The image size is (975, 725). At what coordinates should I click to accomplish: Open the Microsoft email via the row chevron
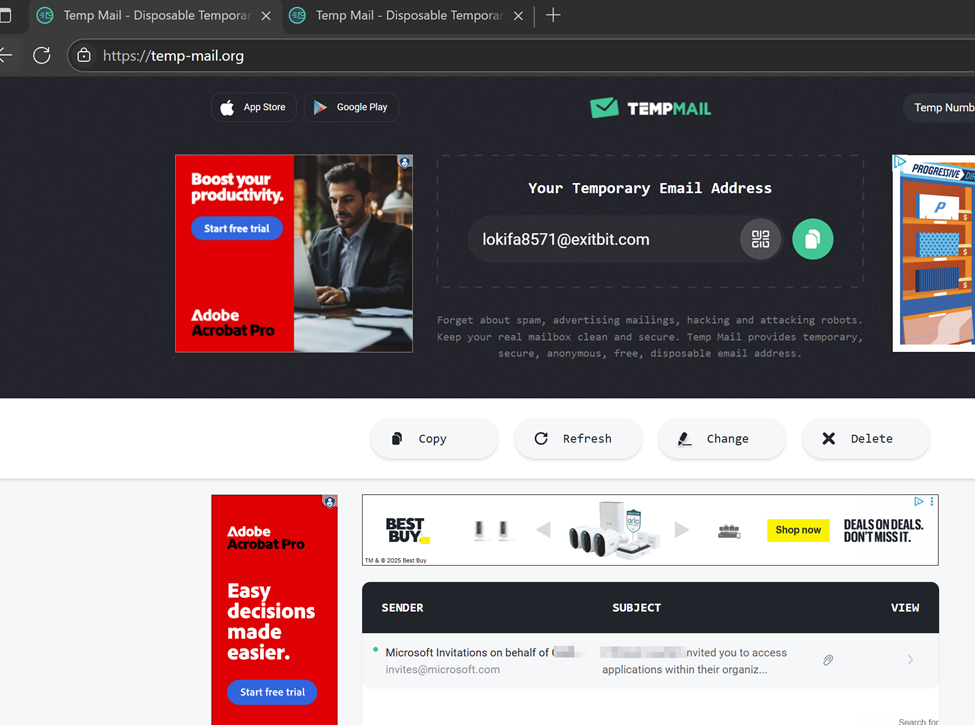910,660
